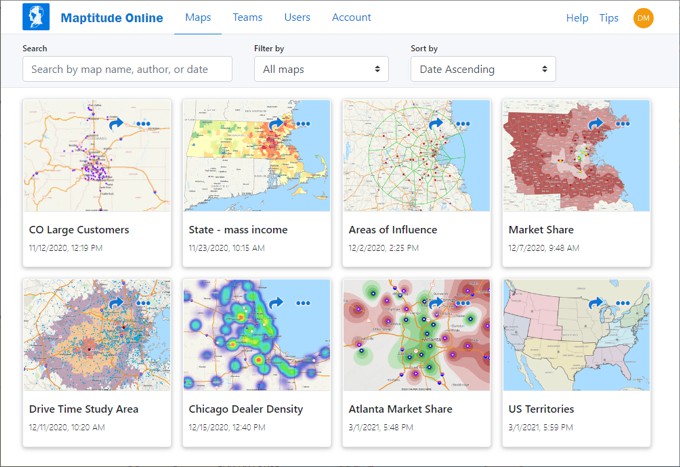Open the Help link
The width and height of the screenshot is (680, 467).
pyautogui.click(x=577, y=18)
